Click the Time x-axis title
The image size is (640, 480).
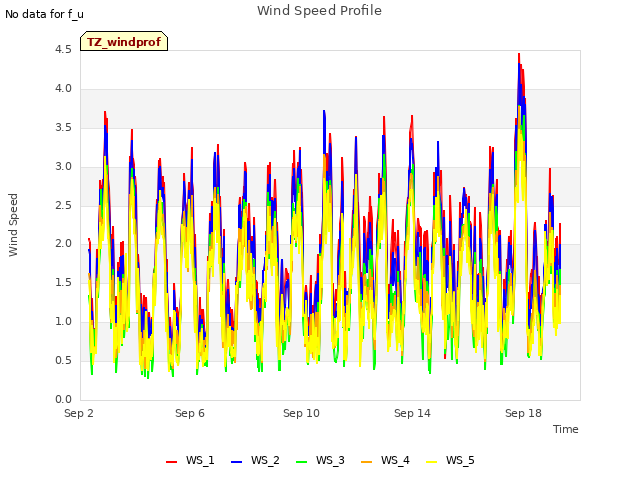(565, 429)
